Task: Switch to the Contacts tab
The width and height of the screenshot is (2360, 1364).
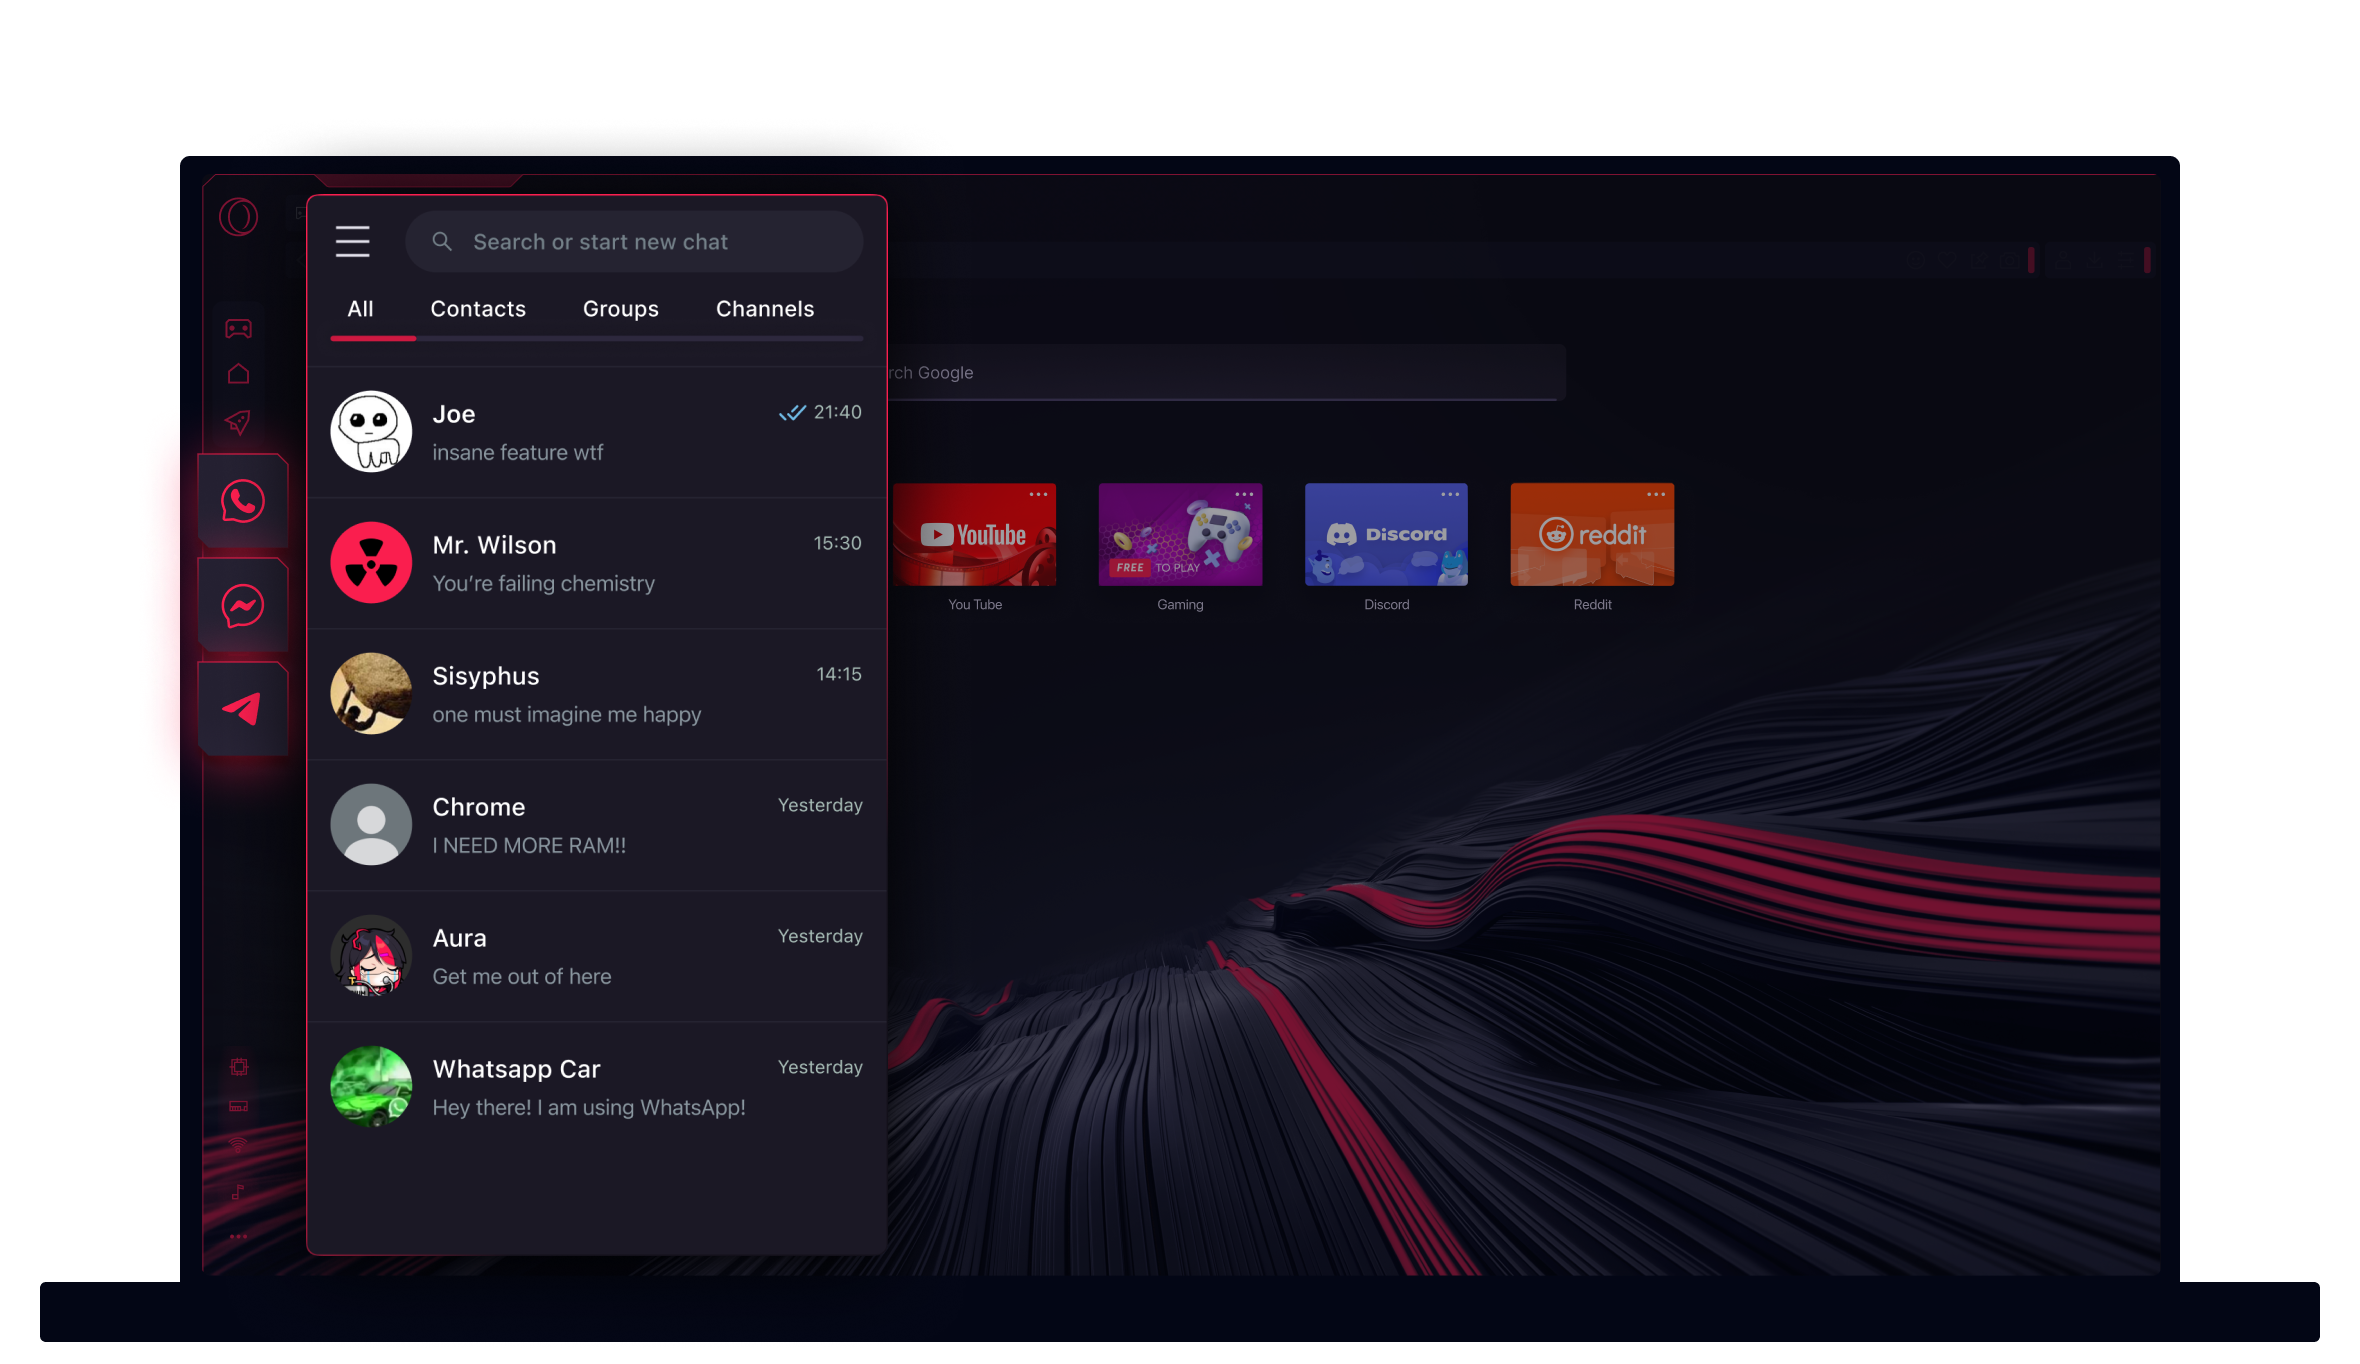Action: coord(478,308)
